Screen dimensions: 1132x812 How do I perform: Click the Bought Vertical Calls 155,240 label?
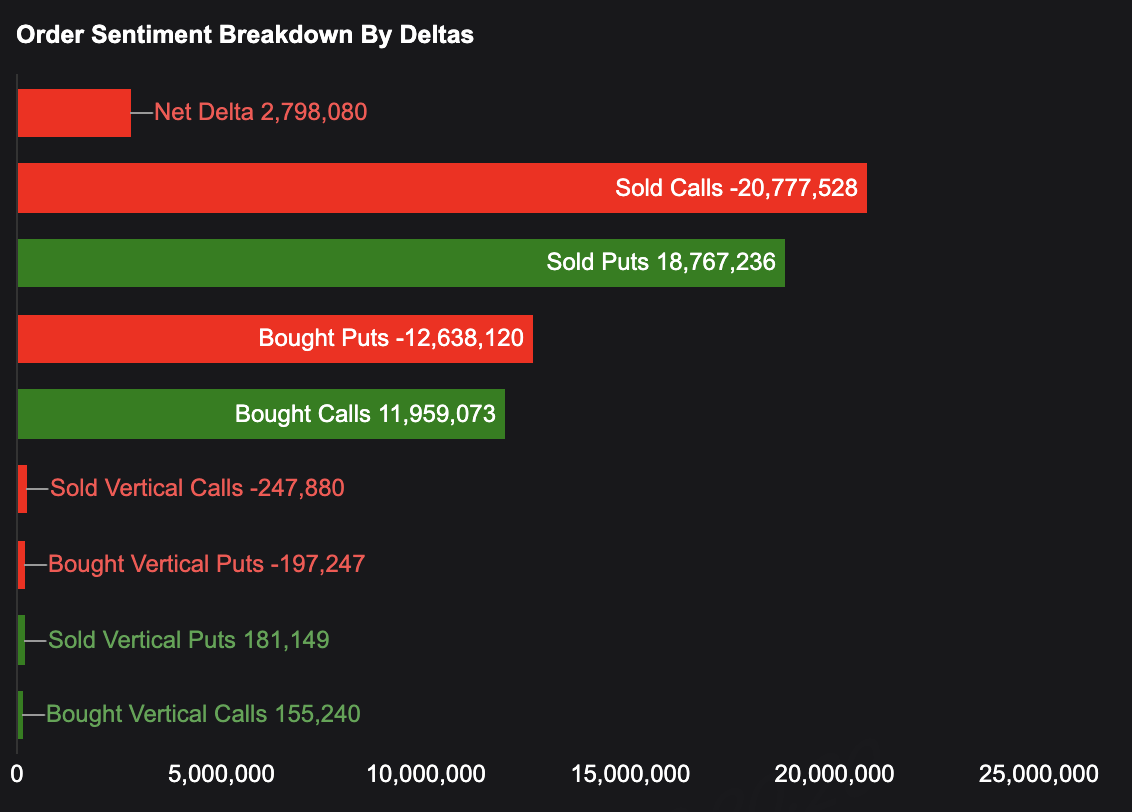(x=203, y=715)
